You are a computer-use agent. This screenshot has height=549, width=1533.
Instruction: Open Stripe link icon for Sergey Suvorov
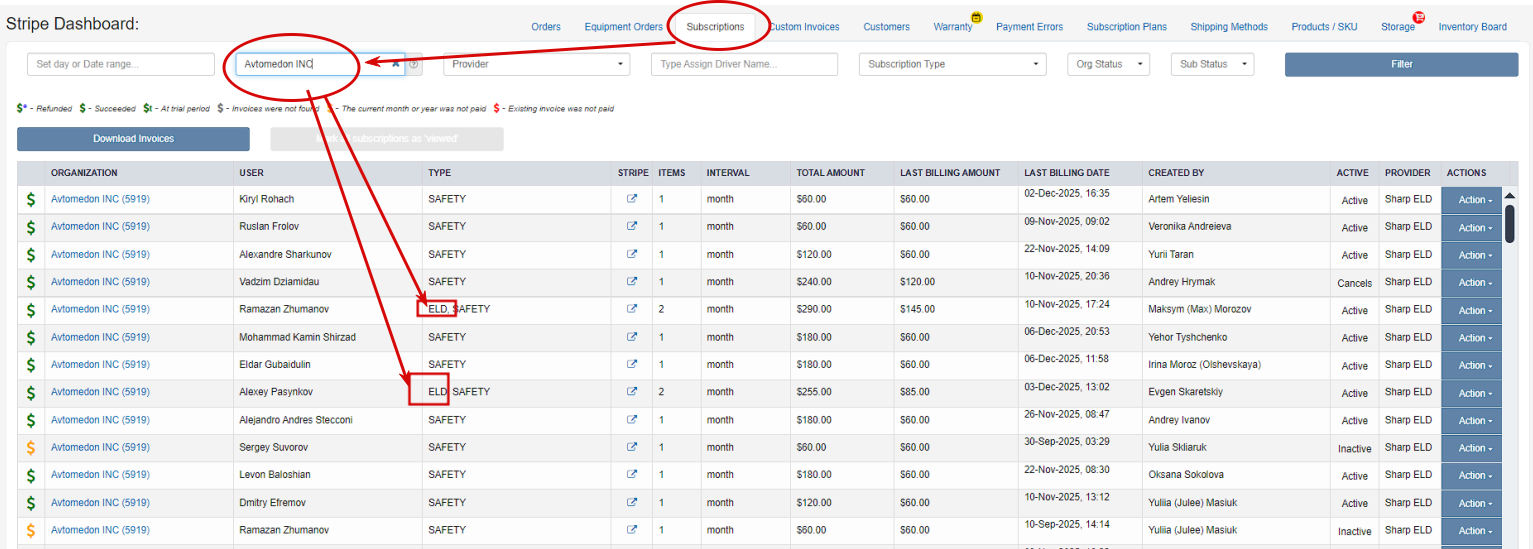pos(632,447)
